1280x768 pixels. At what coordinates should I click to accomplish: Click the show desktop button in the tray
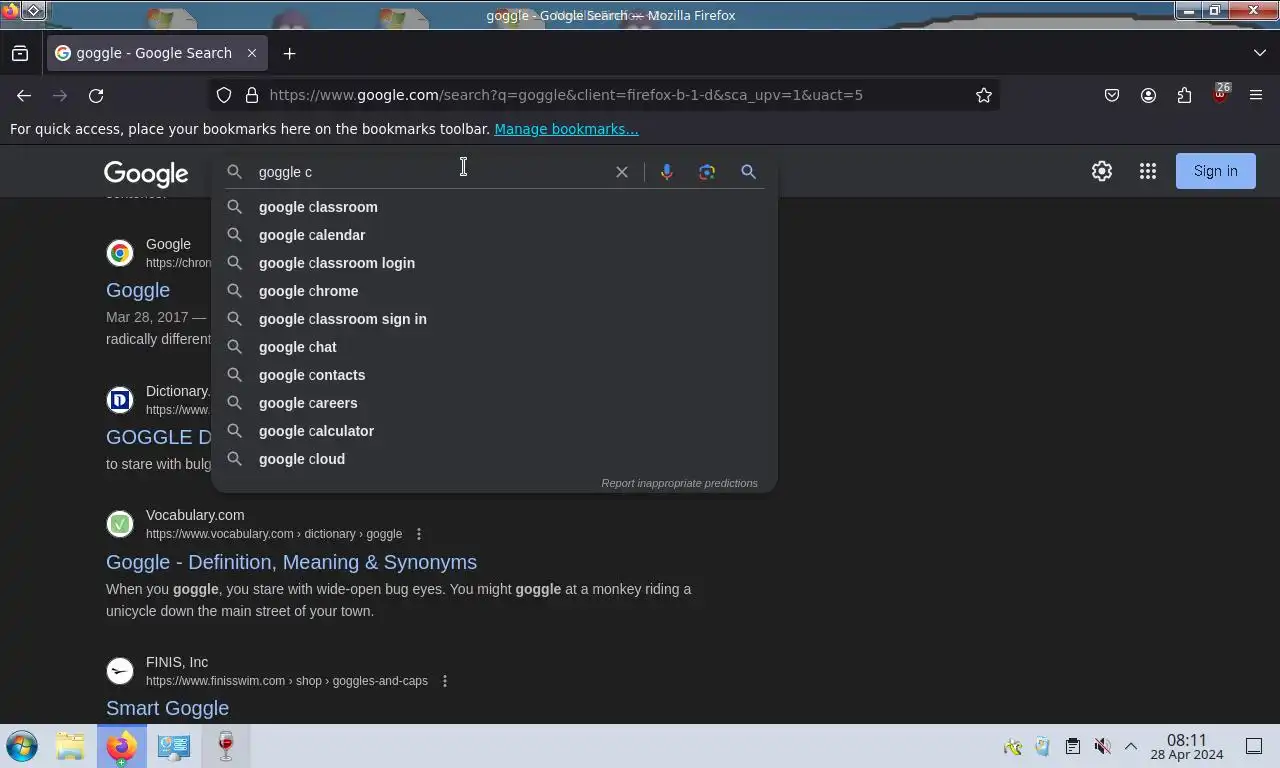(1254, 746)
